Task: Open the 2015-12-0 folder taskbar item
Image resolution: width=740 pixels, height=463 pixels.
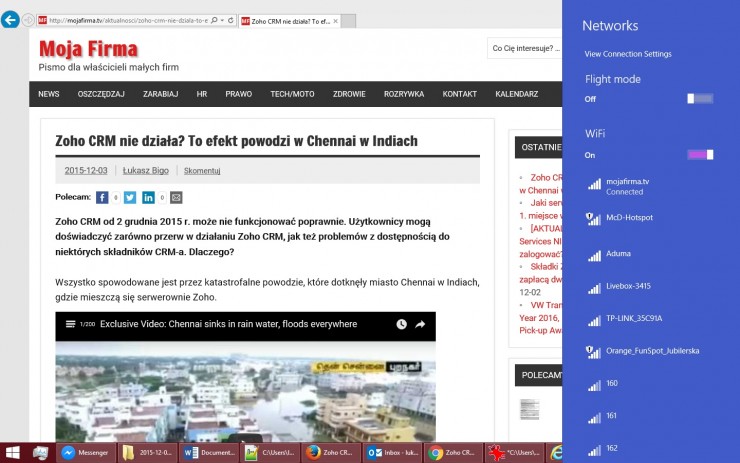Action: (147, 453)
